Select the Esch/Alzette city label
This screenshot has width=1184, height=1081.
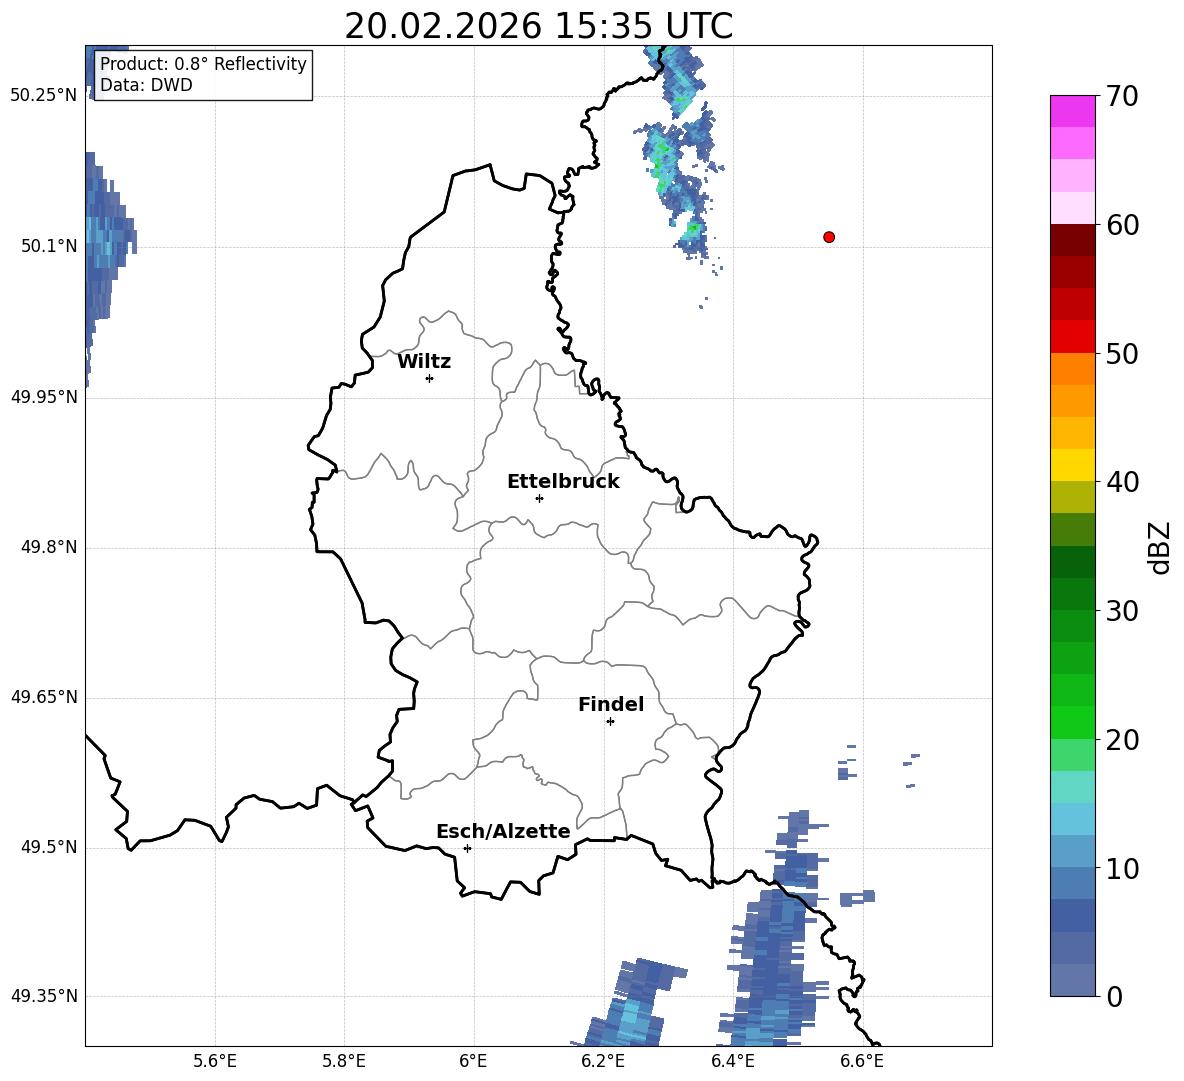(x=503, y=831)
